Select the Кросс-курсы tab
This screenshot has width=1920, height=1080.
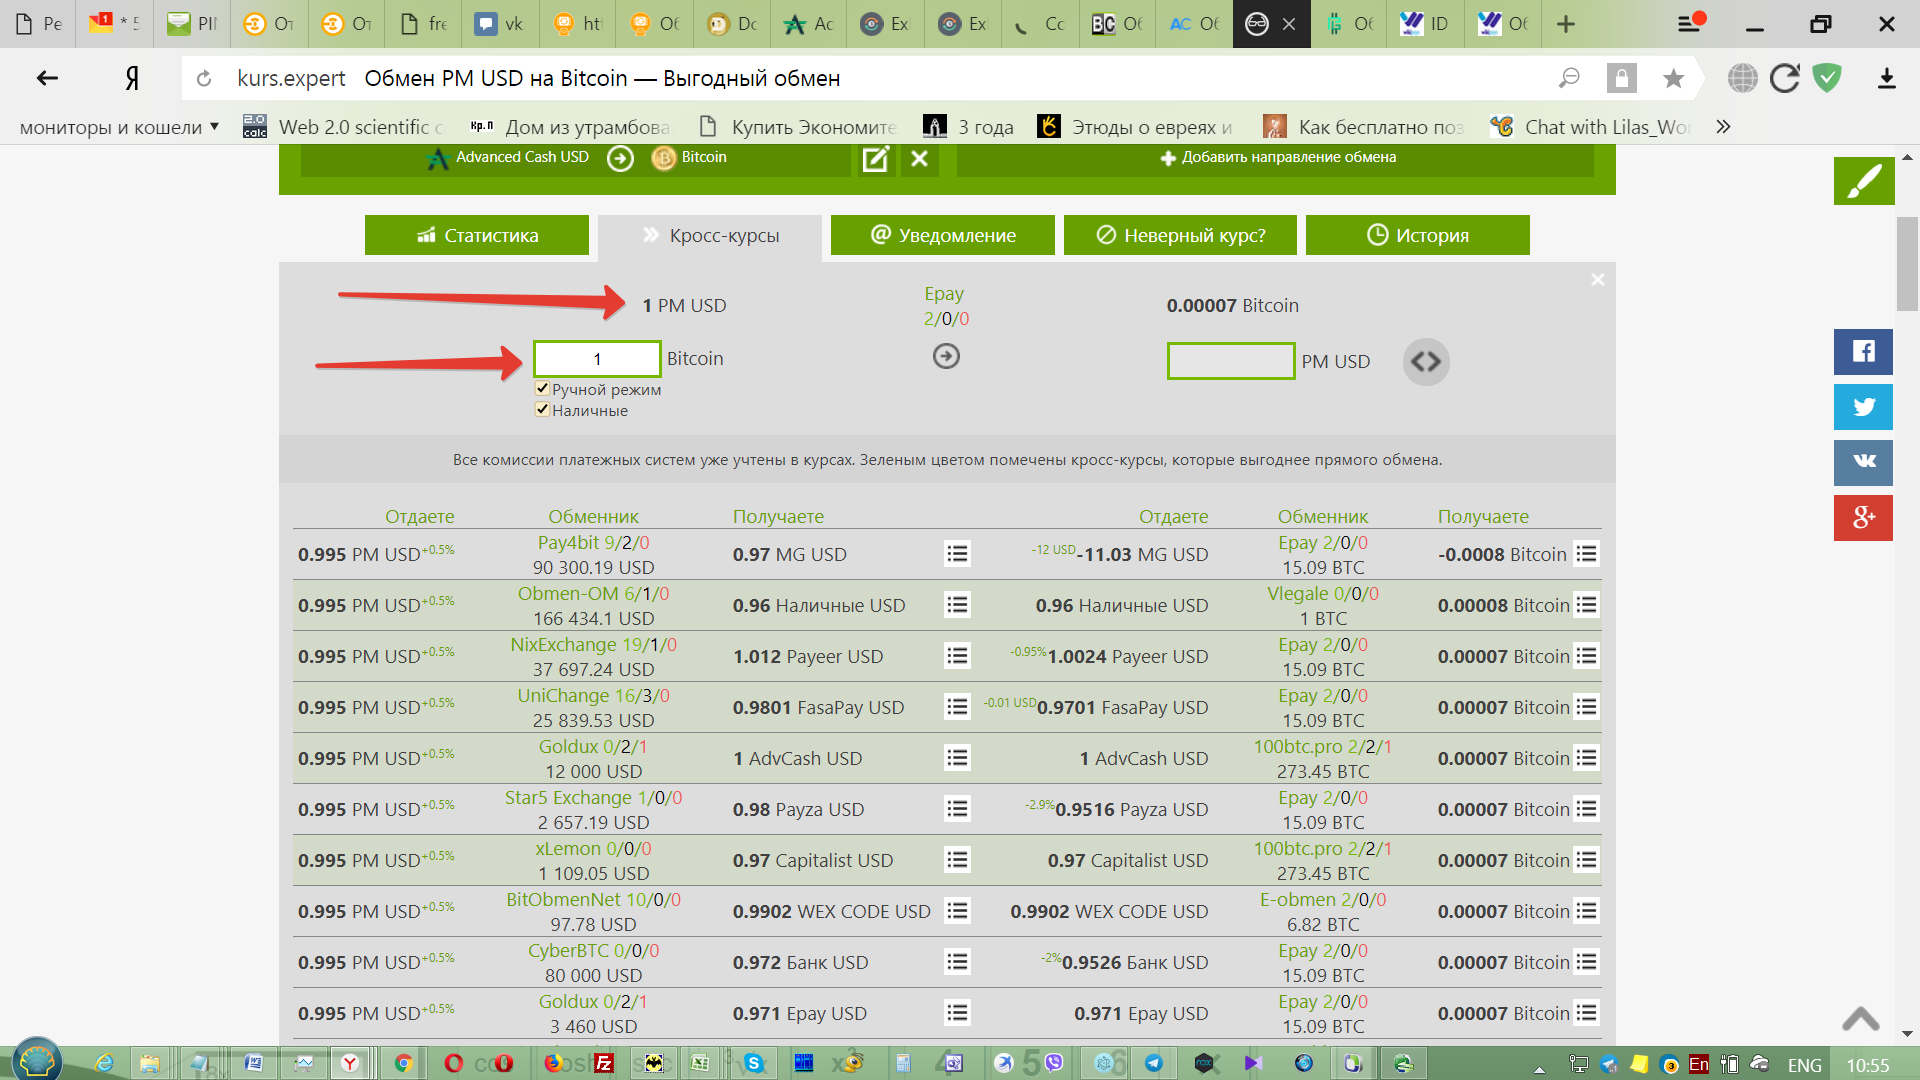coord(710,236)
